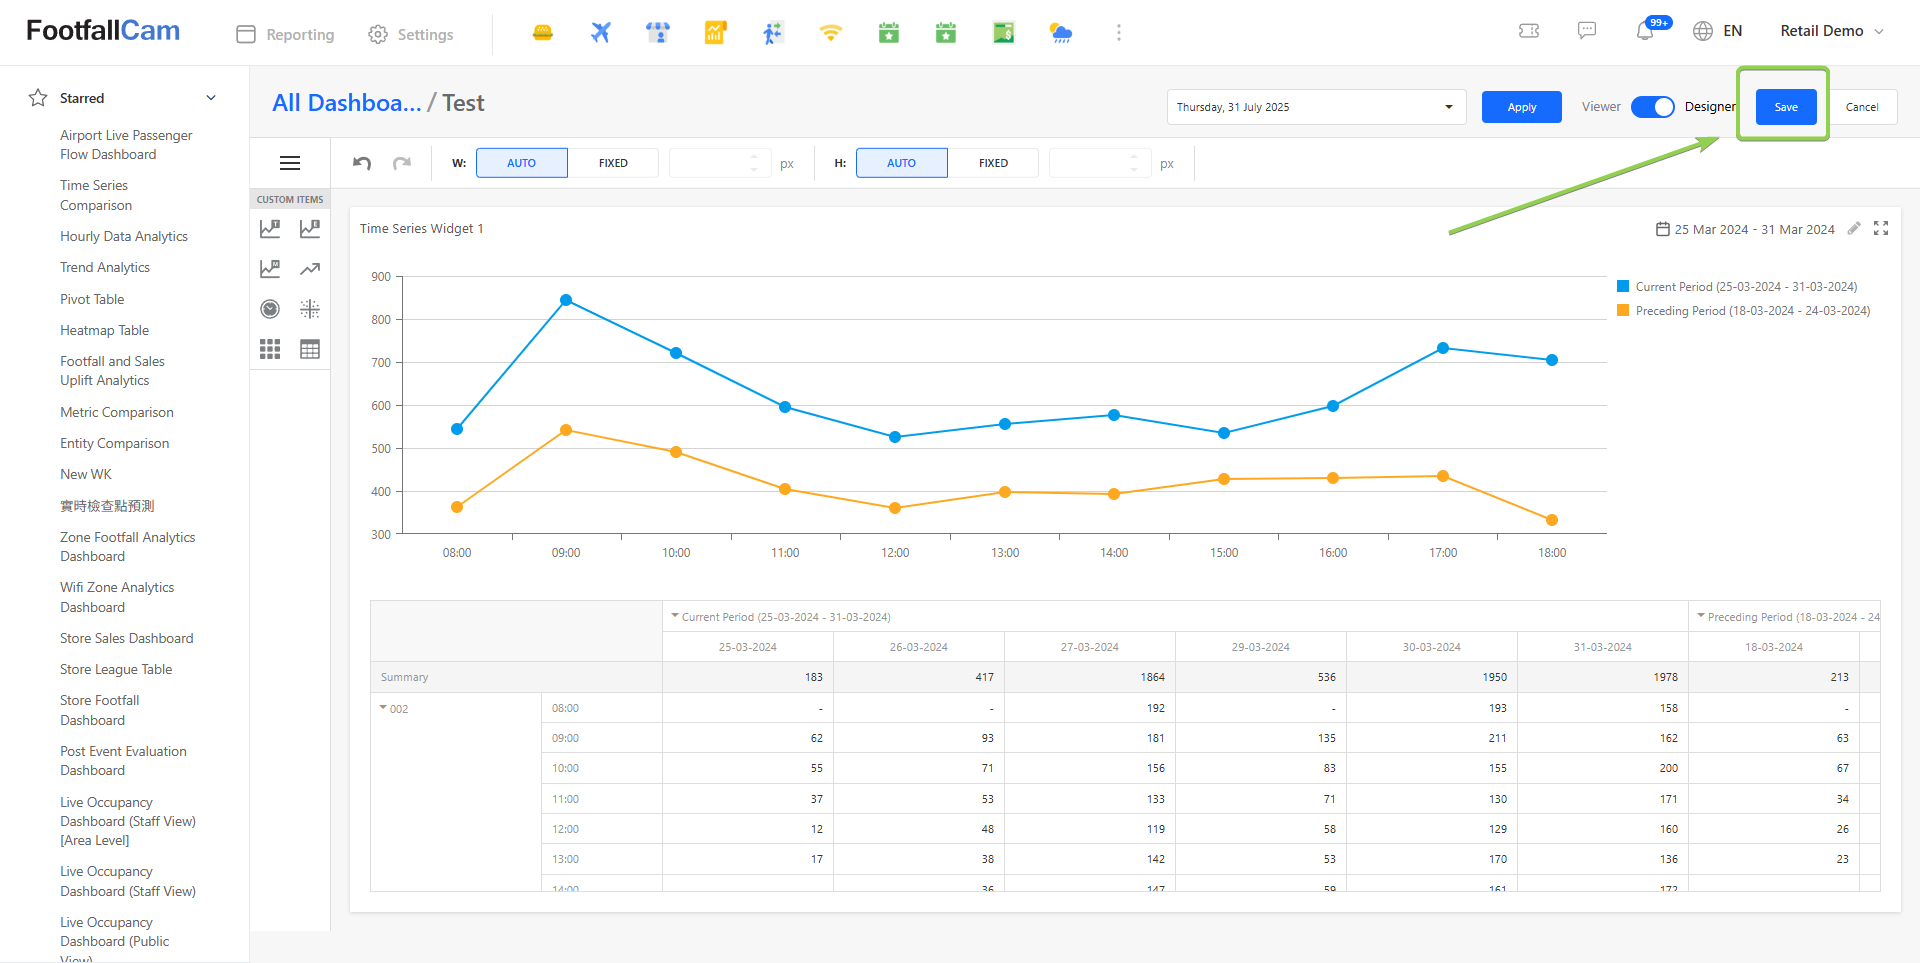1920x963 pixels.
Task: Set width mode to FIXED
Action: [x=613, y=163]
